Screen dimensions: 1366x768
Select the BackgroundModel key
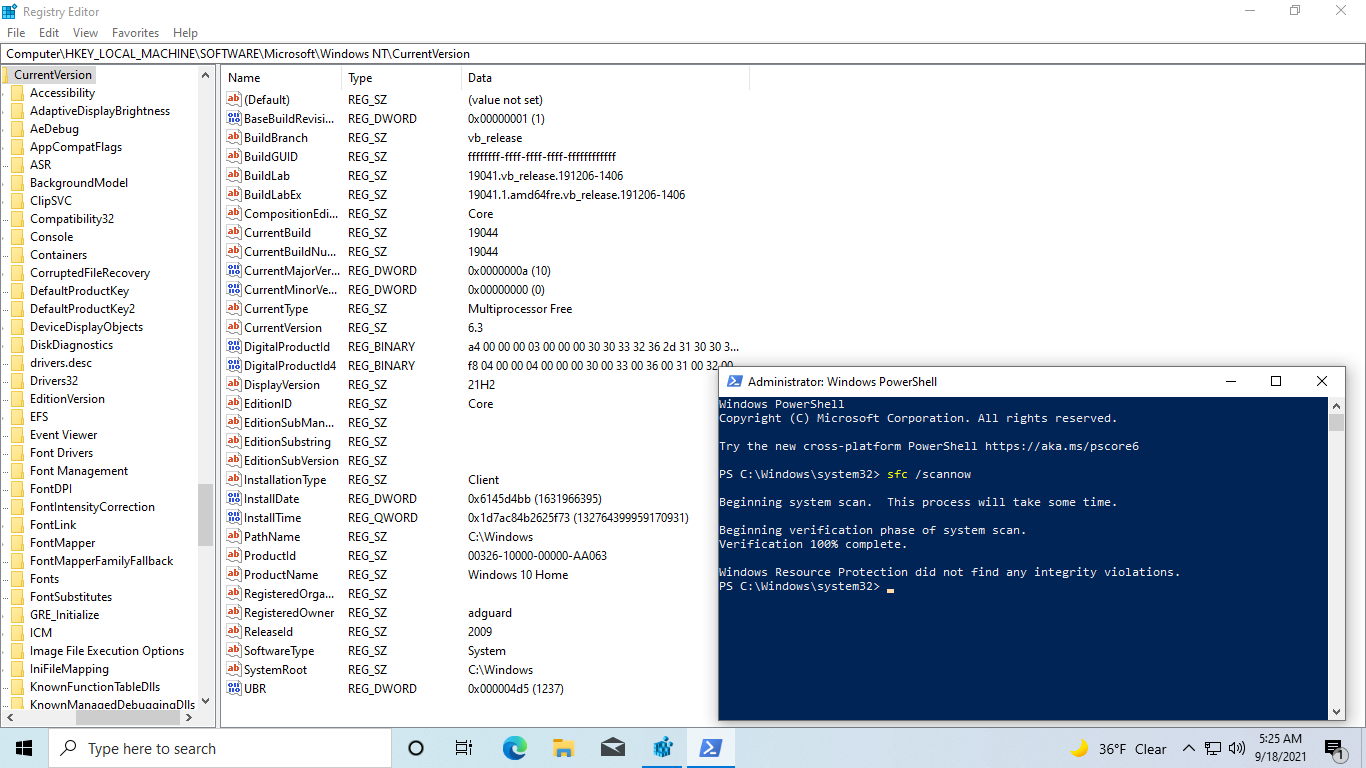click(79, 183)
